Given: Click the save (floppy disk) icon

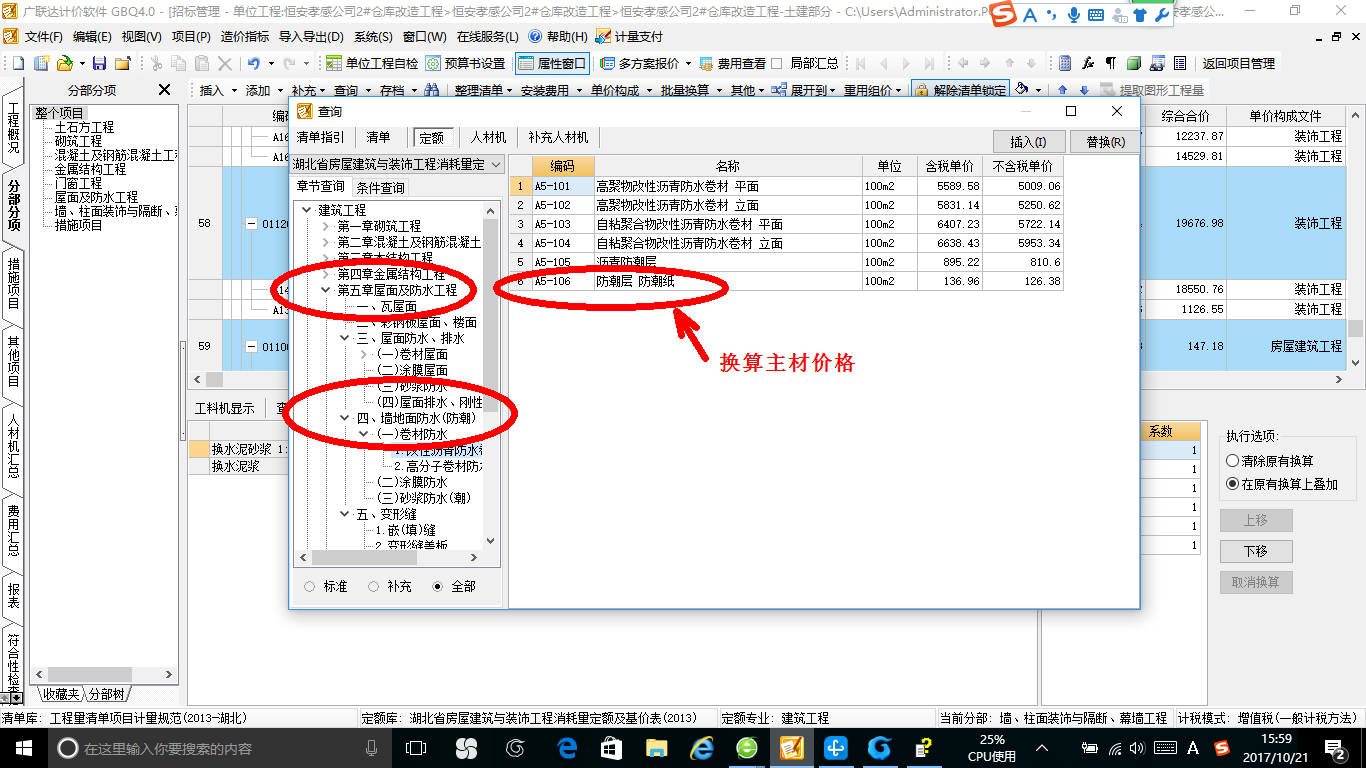Looking at the screenshot, I should coord(99,63).
